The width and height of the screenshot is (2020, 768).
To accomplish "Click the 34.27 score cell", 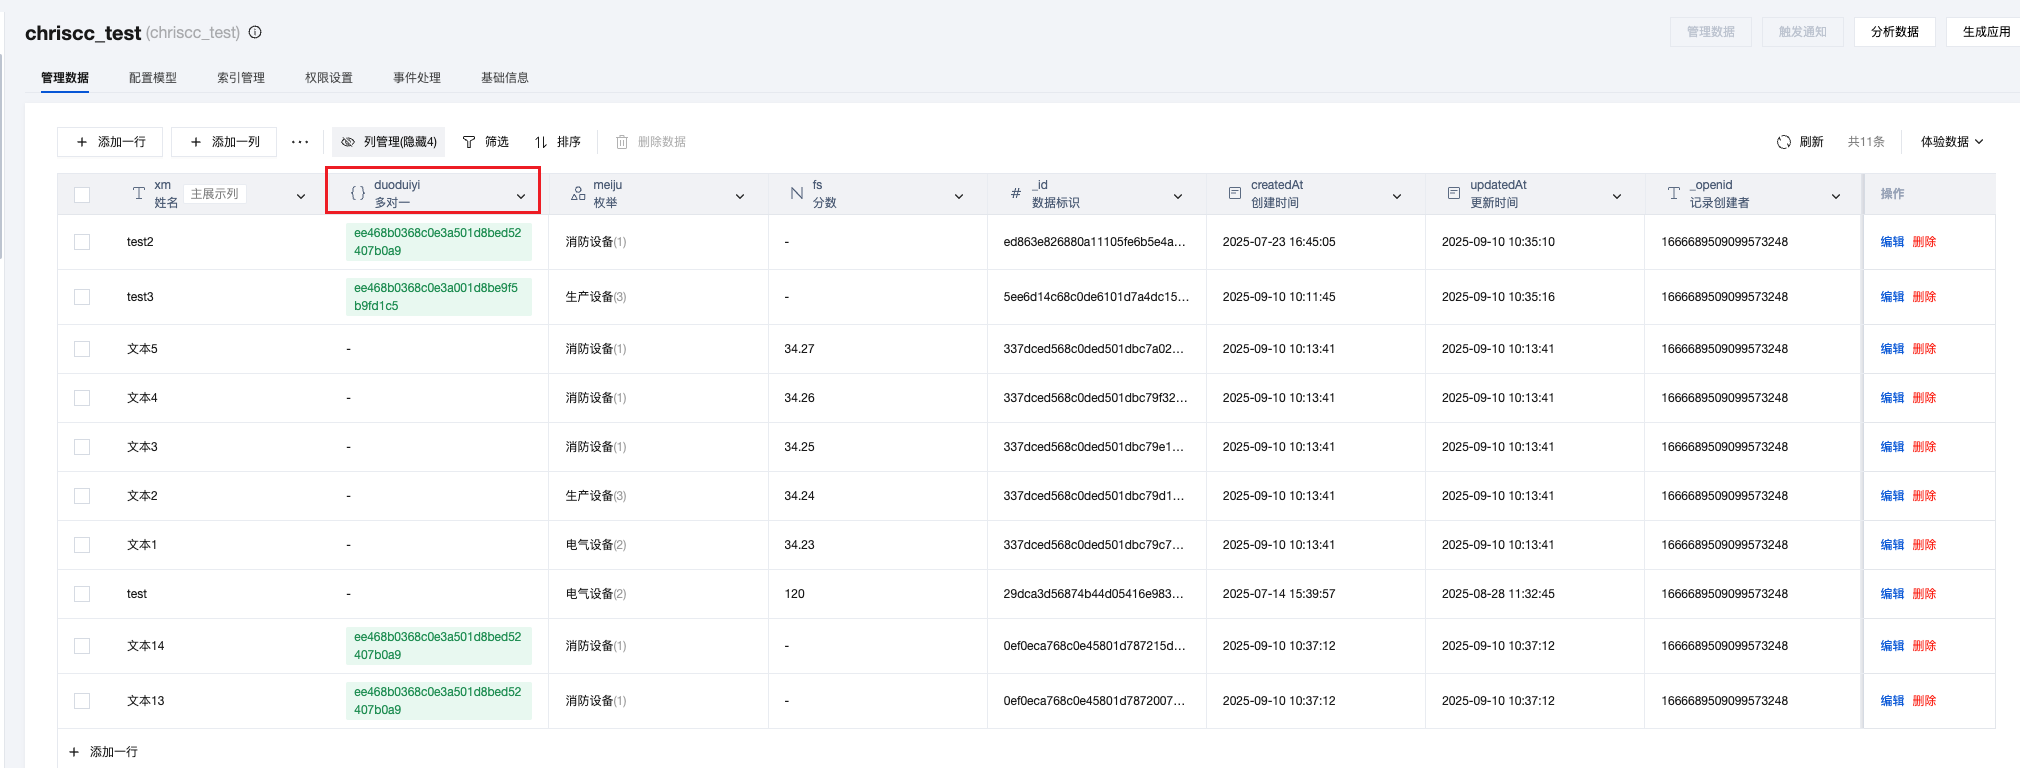I will tap(799, 349).
